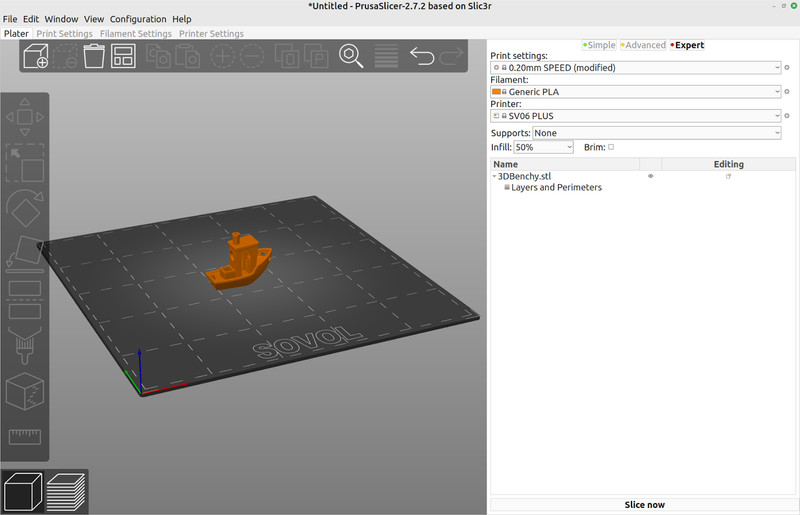
Task: Collapse the 3DBenchy.stl tree item
Action: [x=494, y=176]
